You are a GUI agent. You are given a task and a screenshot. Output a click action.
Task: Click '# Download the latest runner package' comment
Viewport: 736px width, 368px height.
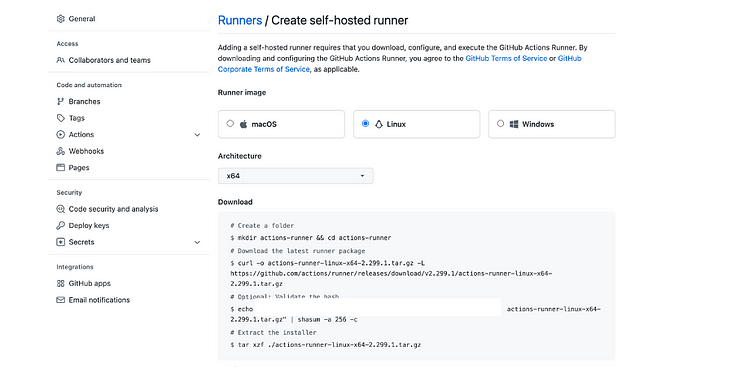298,251
